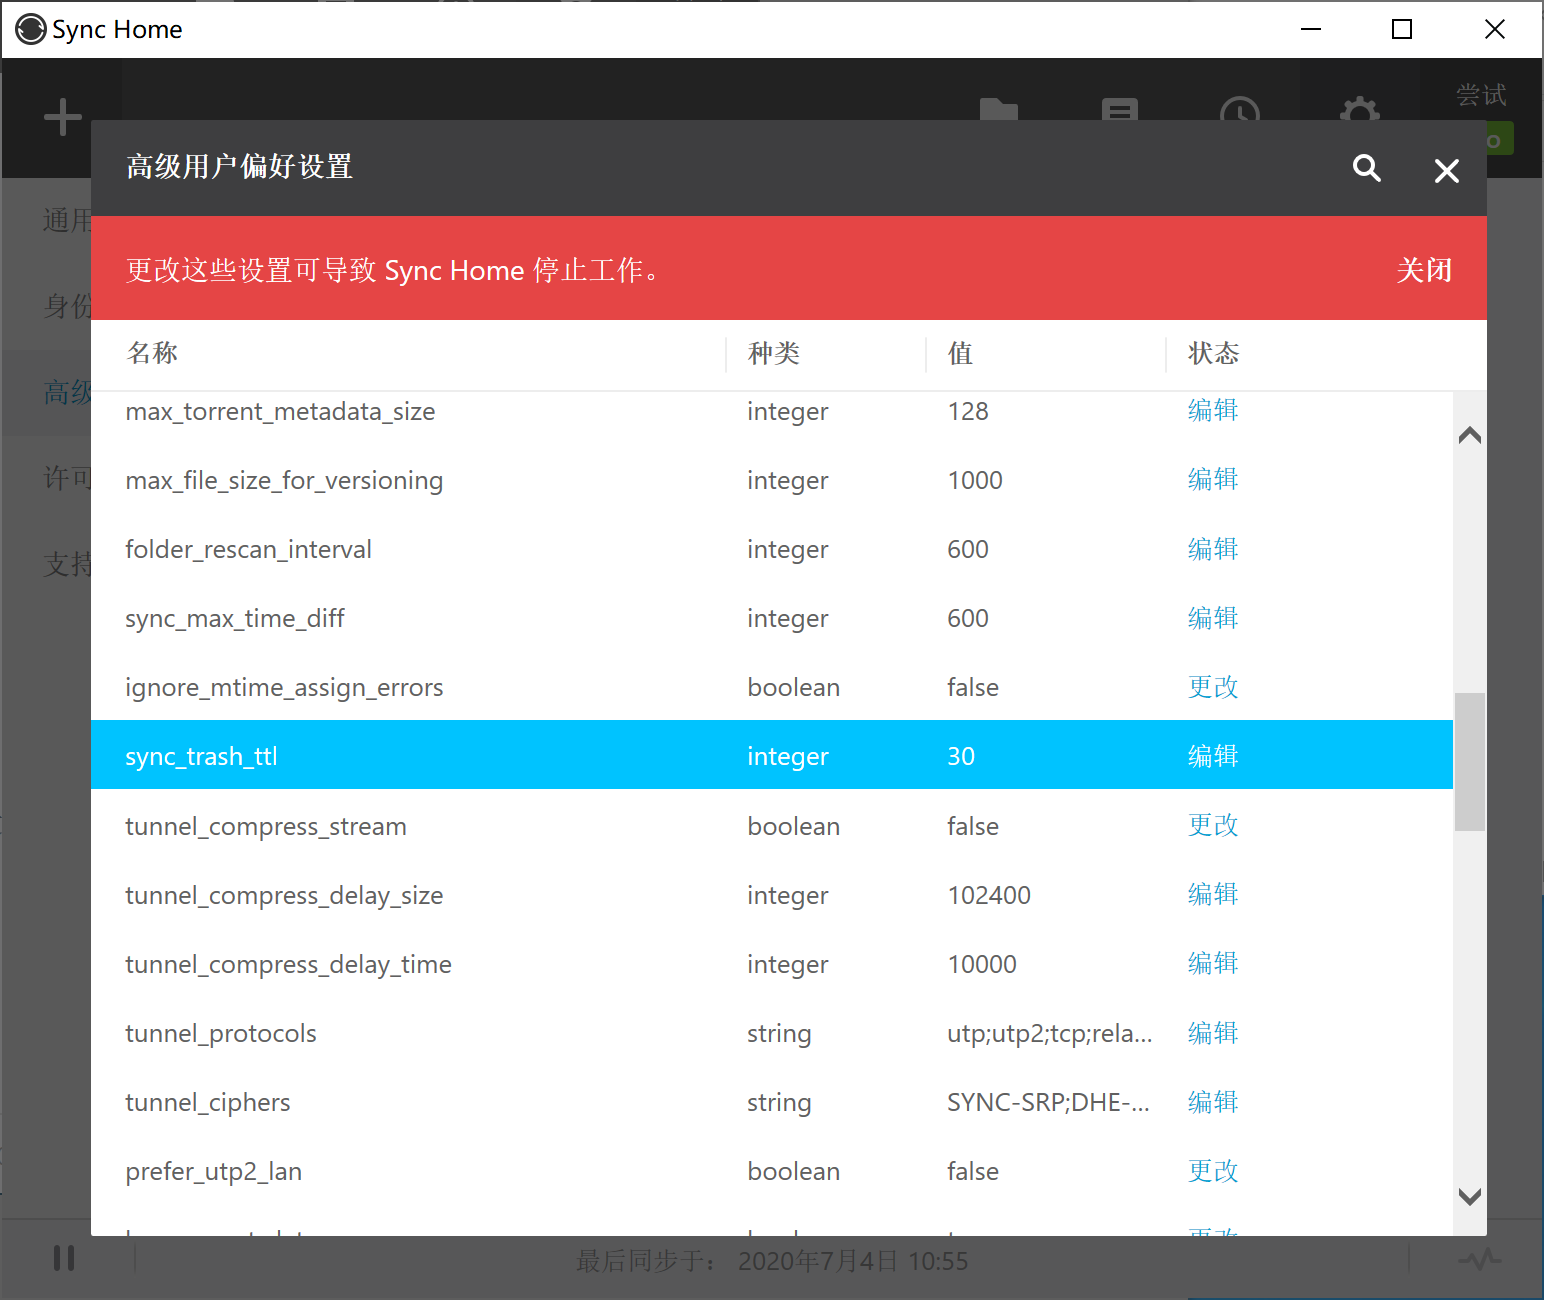Open 许可 tab in background settings sidebar
This screenshot has height=1300, width=1544.
point(67,478)
